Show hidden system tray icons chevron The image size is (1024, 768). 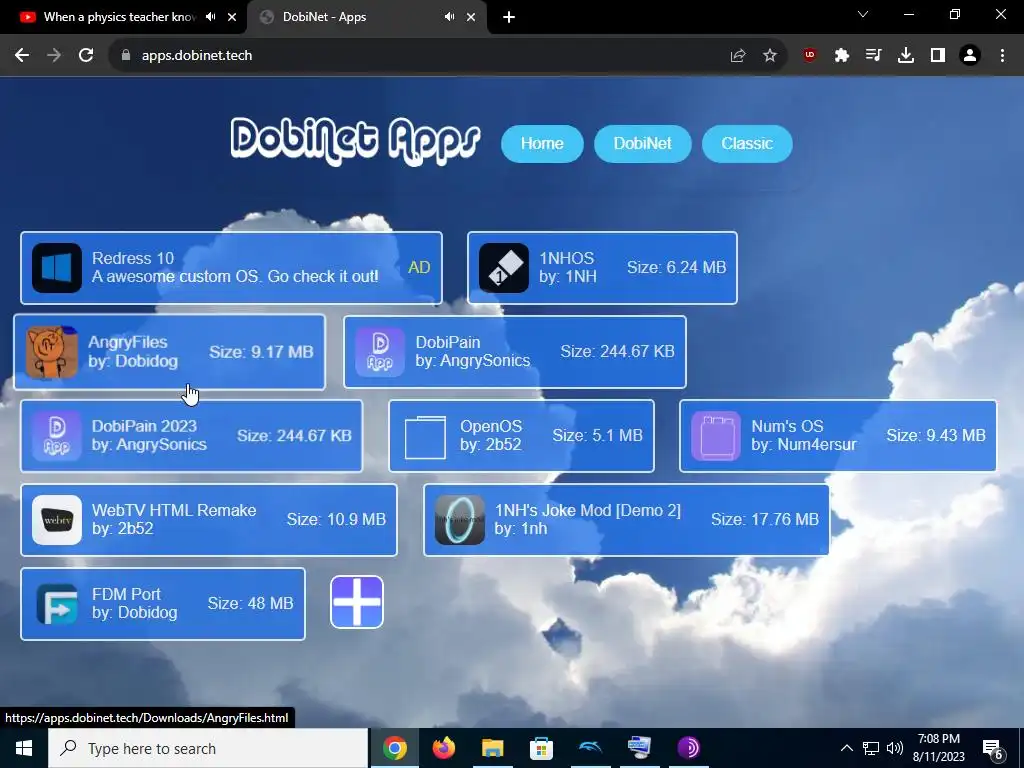(846, 748)
